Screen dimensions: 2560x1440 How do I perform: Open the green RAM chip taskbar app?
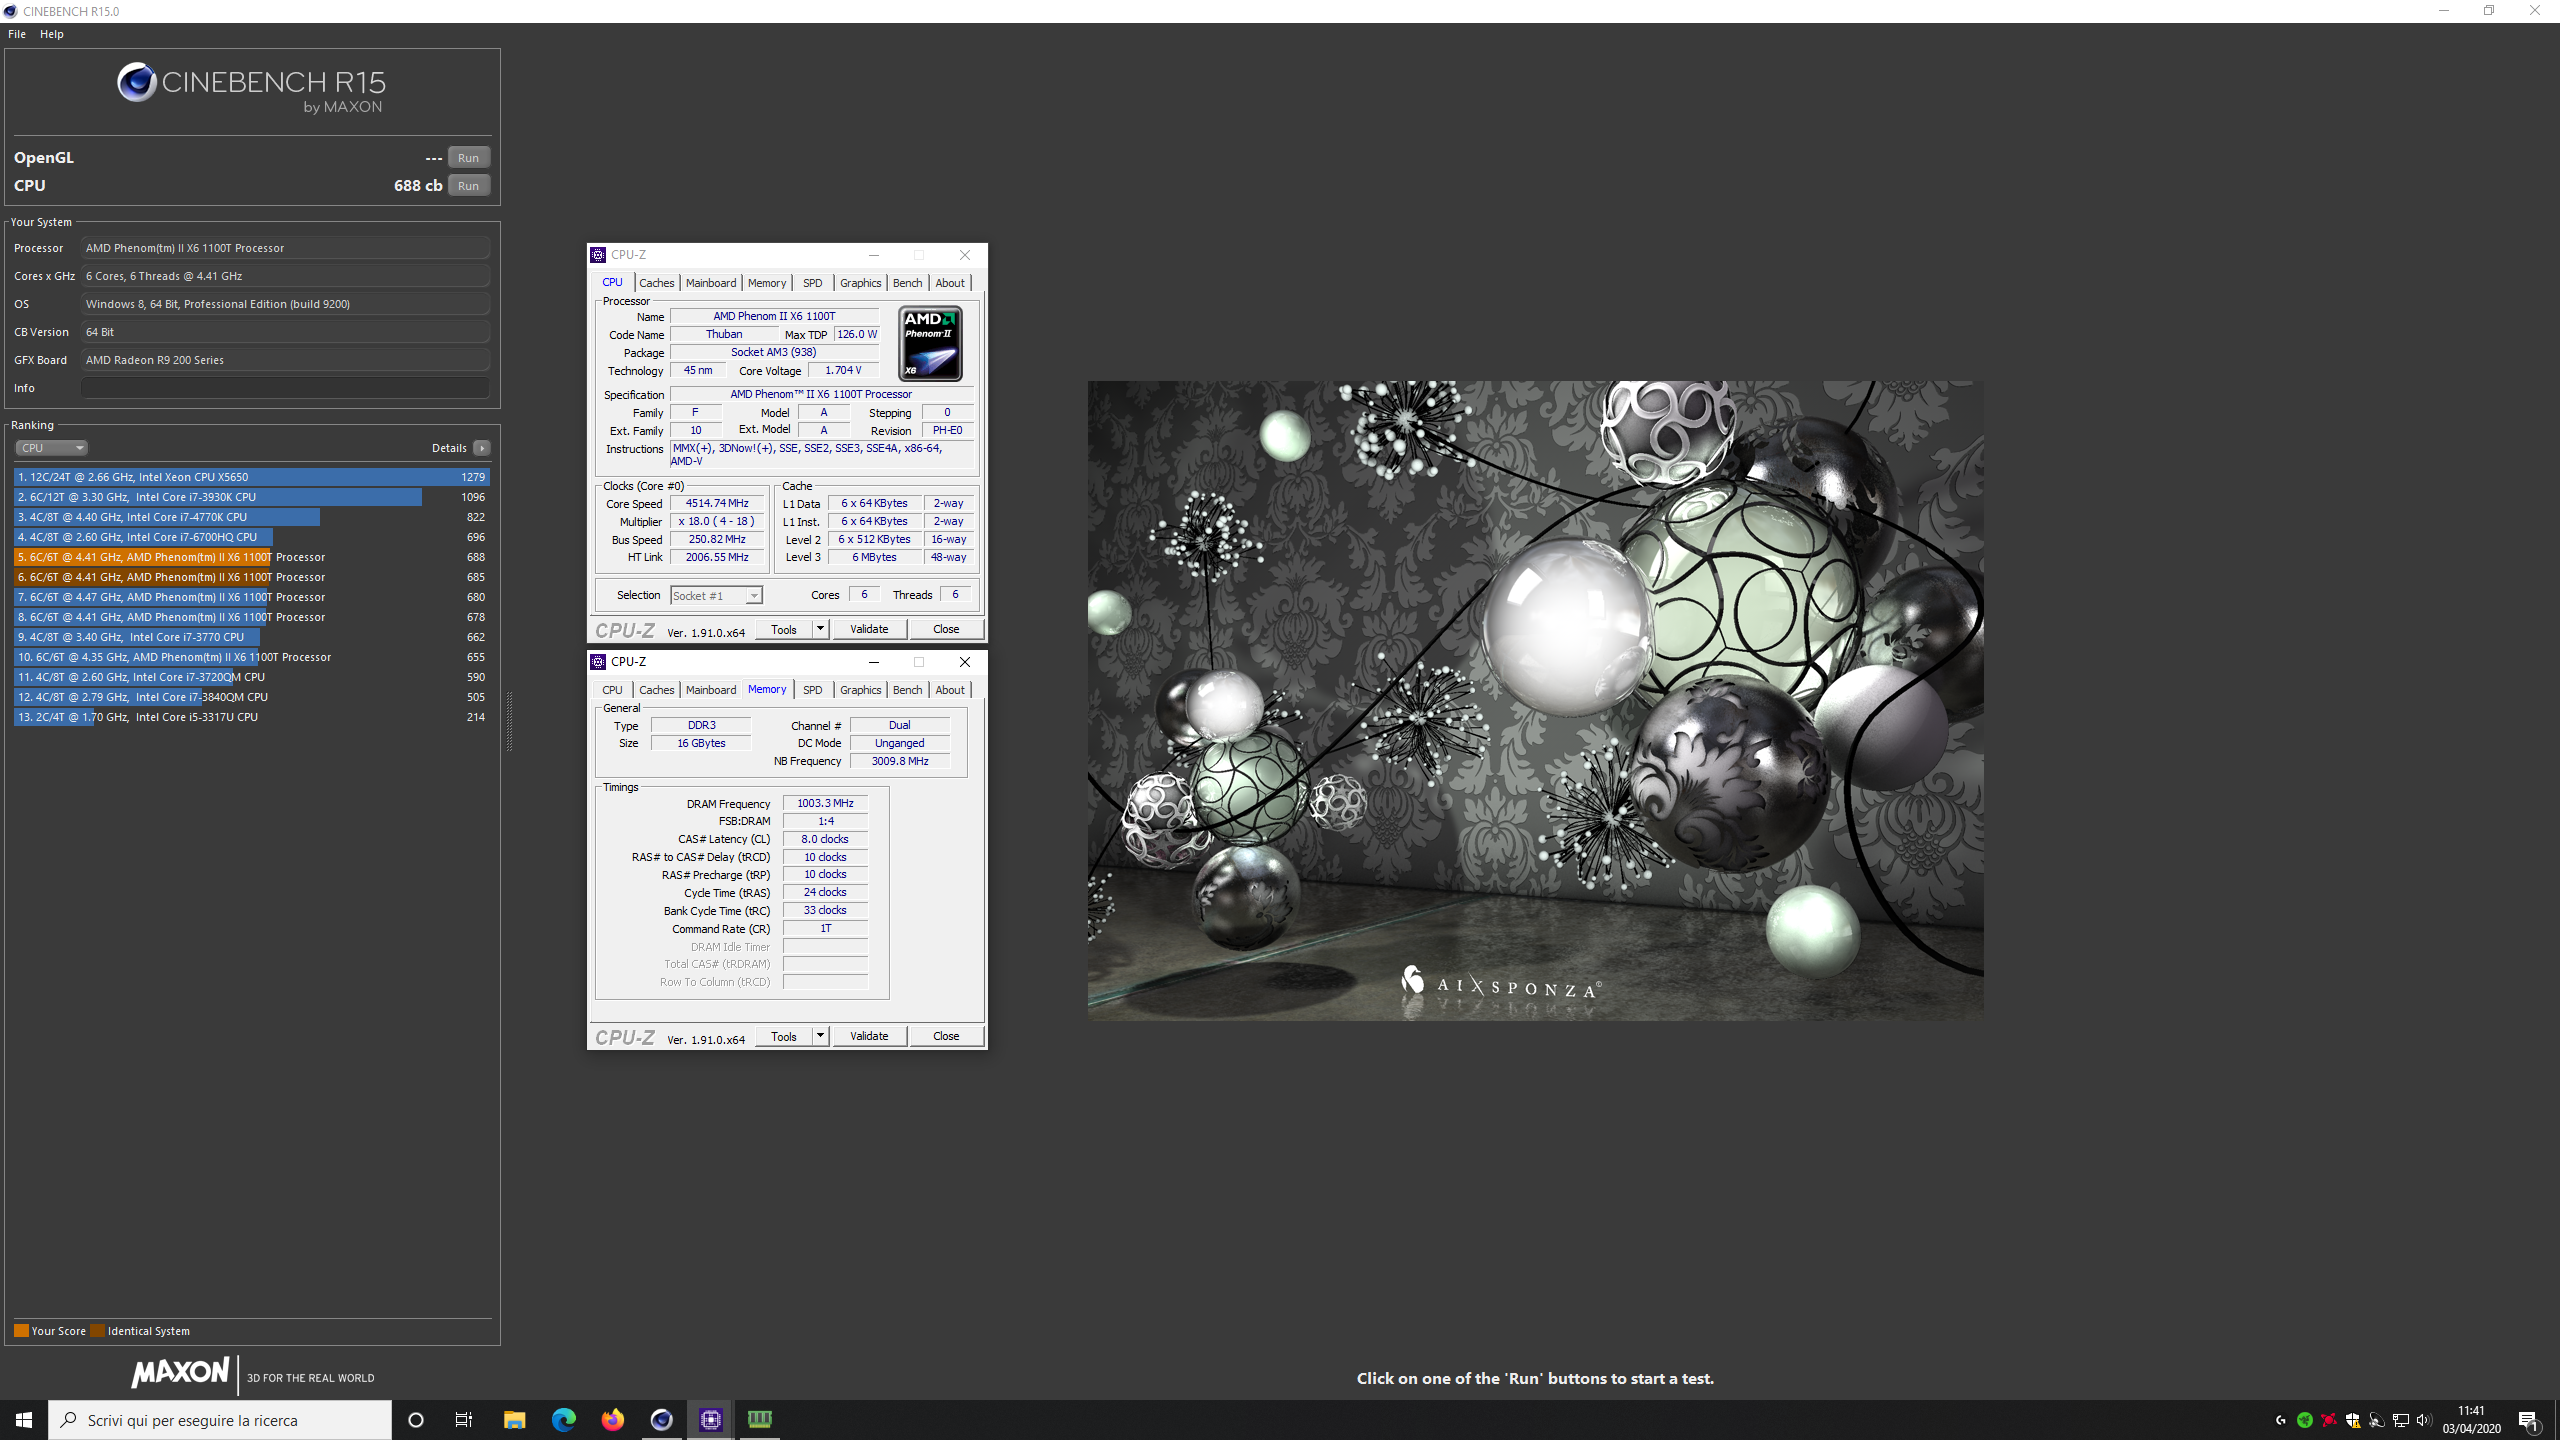[x=760, y=1420]
